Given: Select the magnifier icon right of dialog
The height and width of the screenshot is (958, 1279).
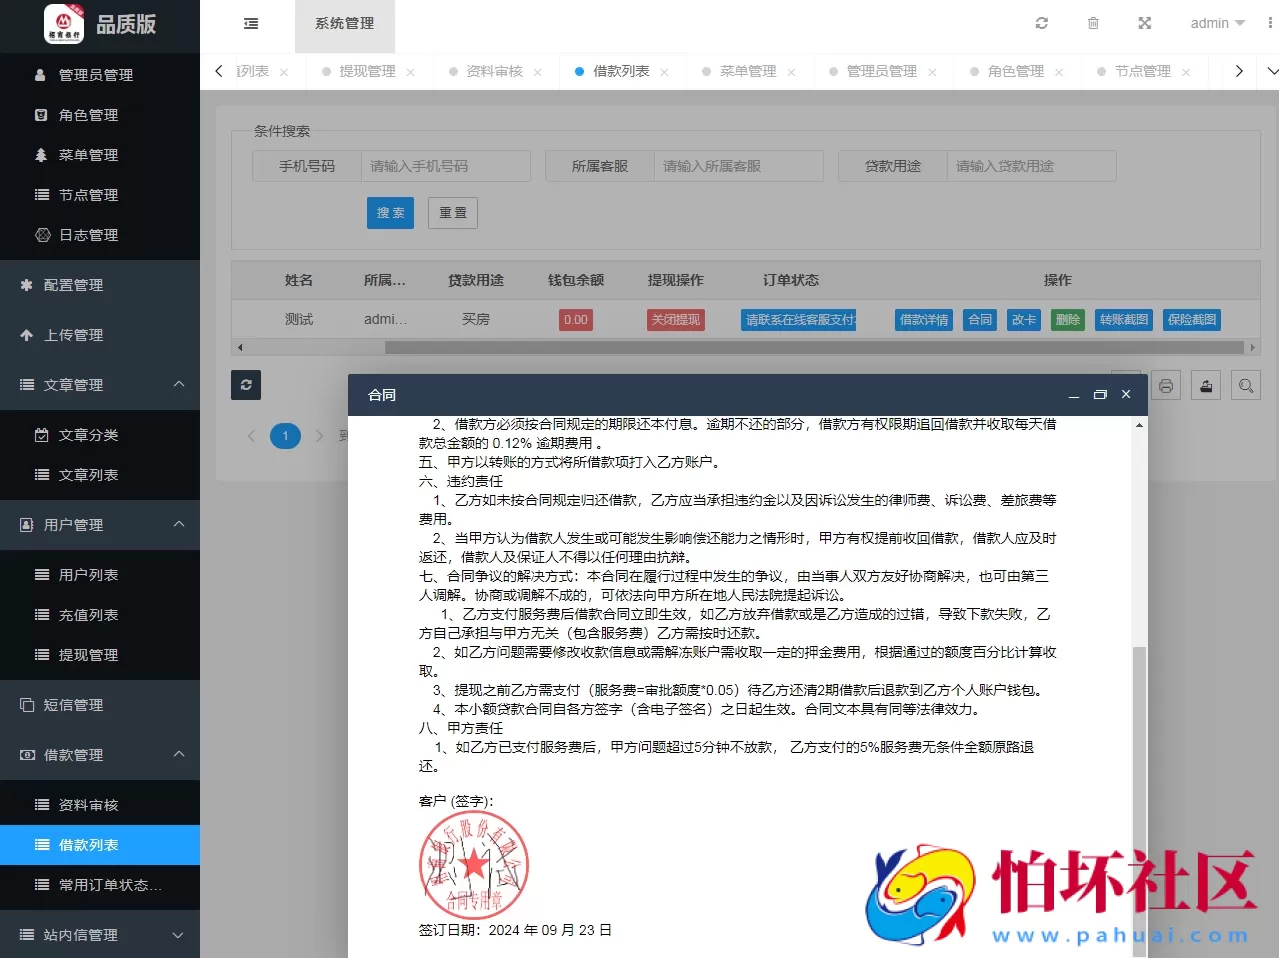Looking at the screenshot, I should click(x=1245, y=384).
